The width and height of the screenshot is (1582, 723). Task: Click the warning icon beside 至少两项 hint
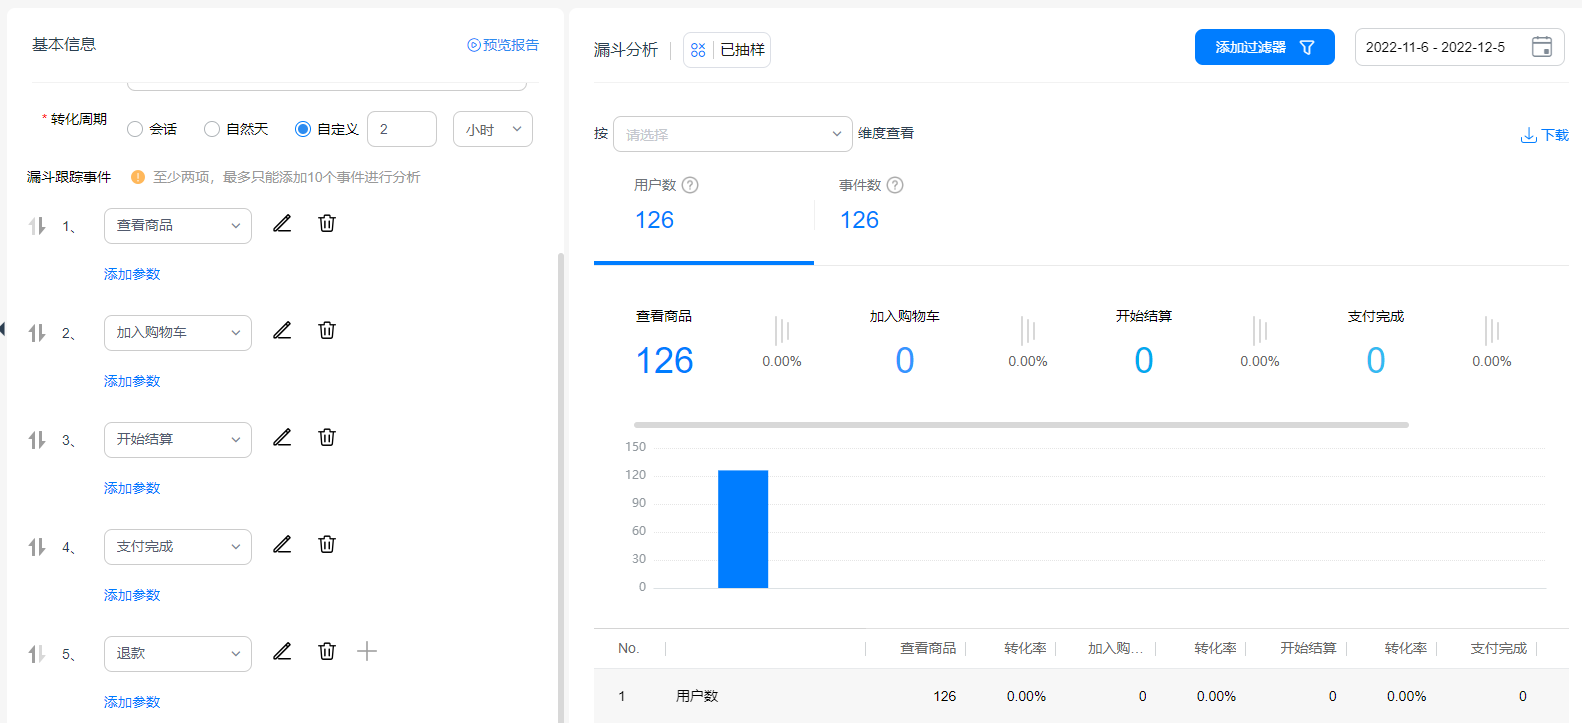click(138, 177)
